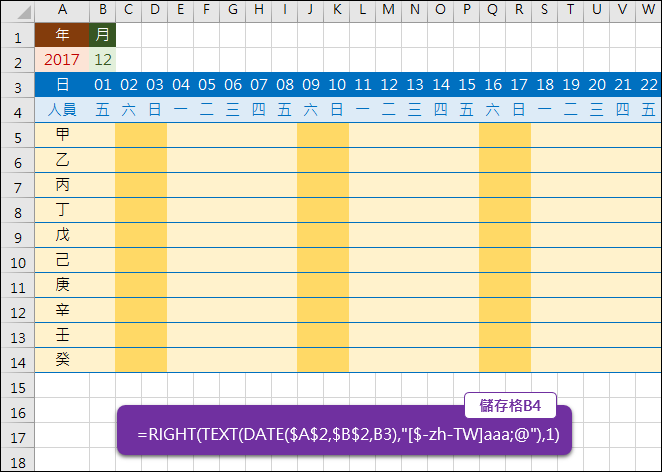Image resolution: width=662 pixels, height=472 pixels.
Task: Select day cell 09 in row 3
Action: coord(311,85)
